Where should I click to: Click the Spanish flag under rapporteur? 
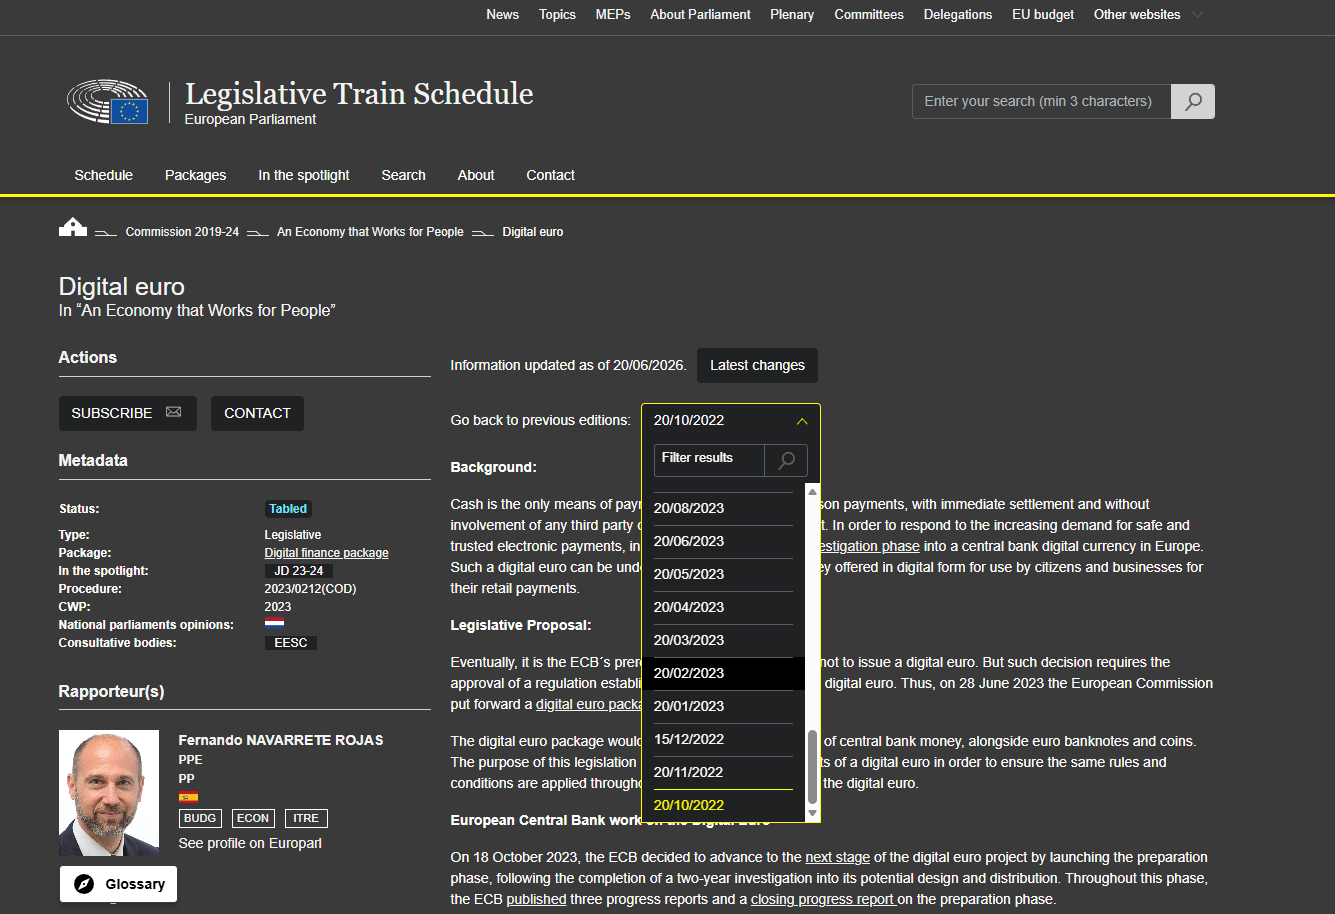point(188,797)
